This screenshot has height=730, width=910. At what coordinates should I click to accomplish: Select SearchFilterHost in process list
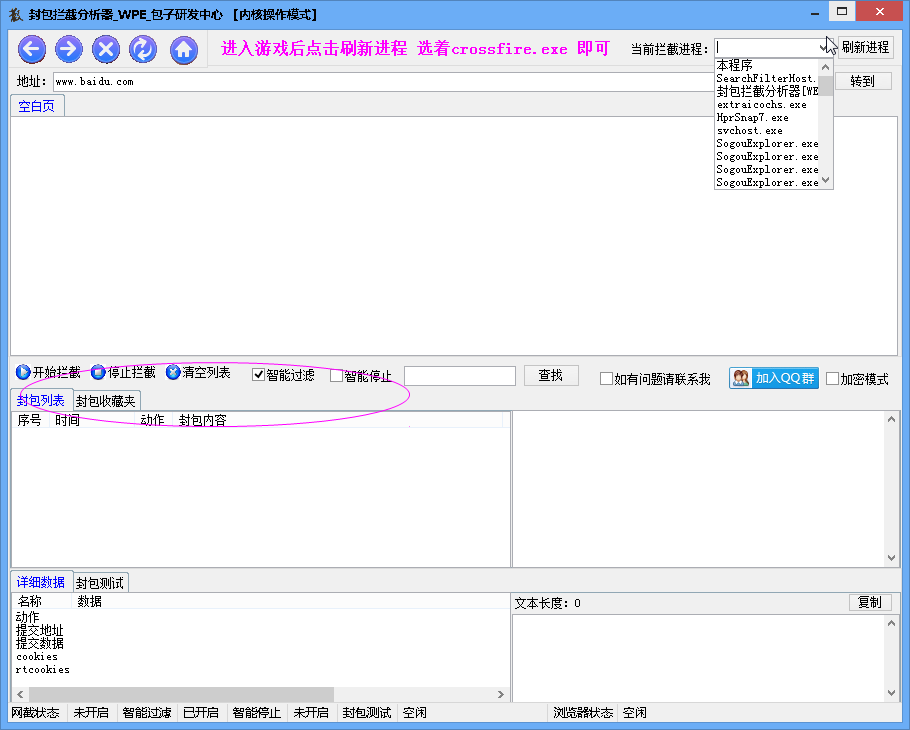pyautogui.click(x=766, y=78)
